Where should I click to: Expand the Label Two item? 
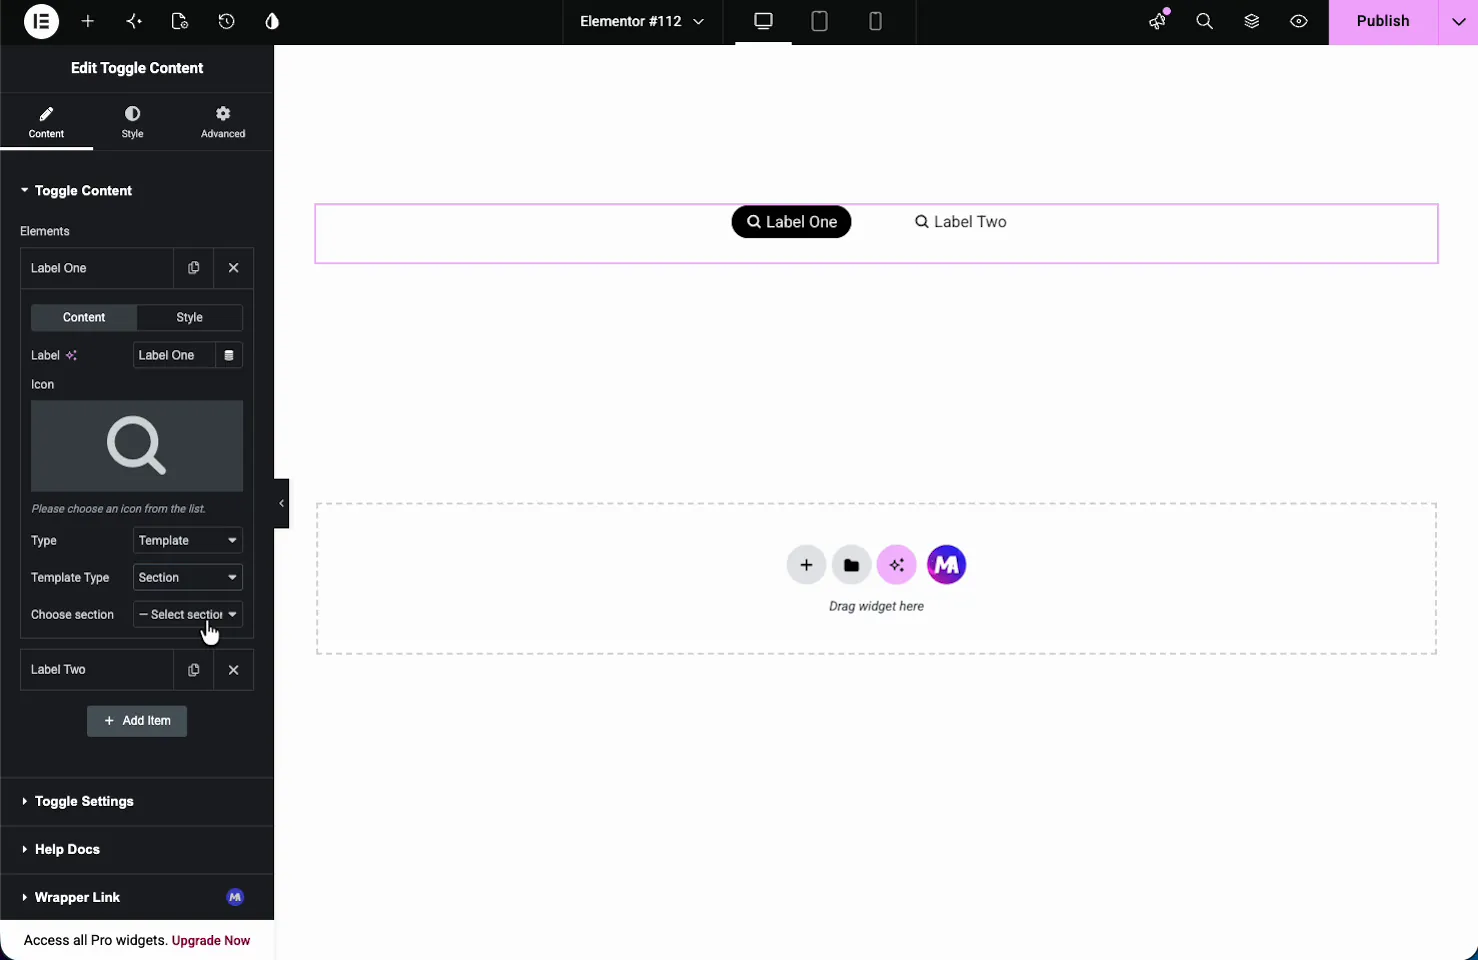97,670
